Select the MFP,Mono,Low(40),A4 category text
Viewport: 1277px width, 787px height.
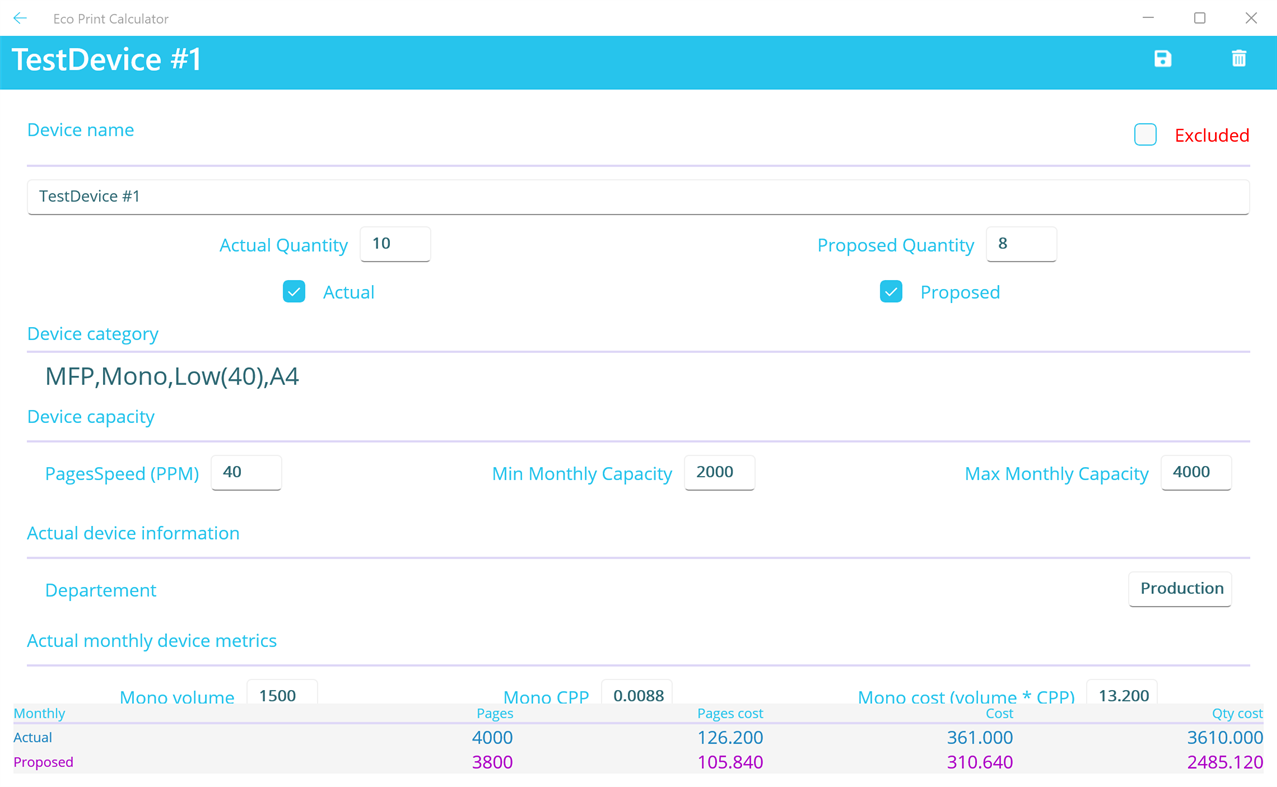(x=172, y=376)
